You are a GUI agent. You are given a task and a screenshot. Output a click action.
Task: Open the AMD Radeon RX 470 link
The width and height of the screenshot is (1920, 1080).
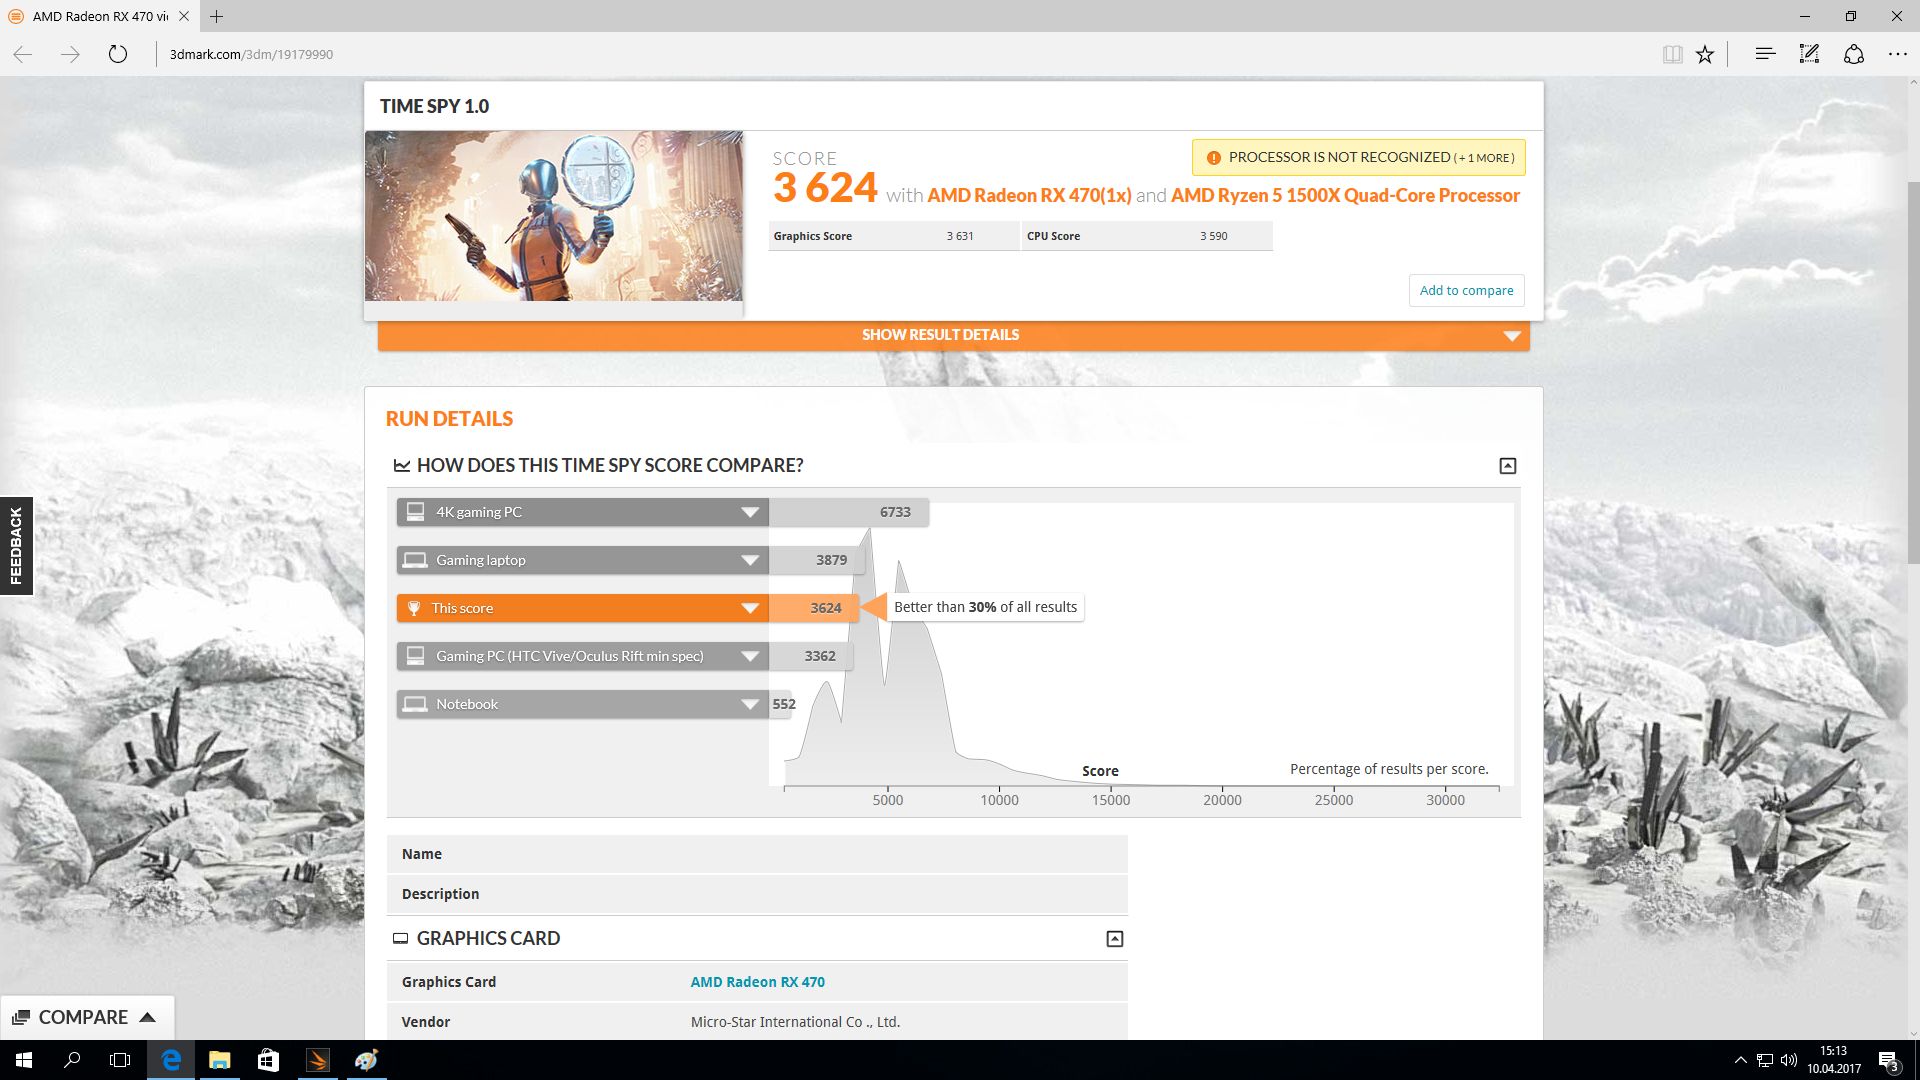coord(757,982)
